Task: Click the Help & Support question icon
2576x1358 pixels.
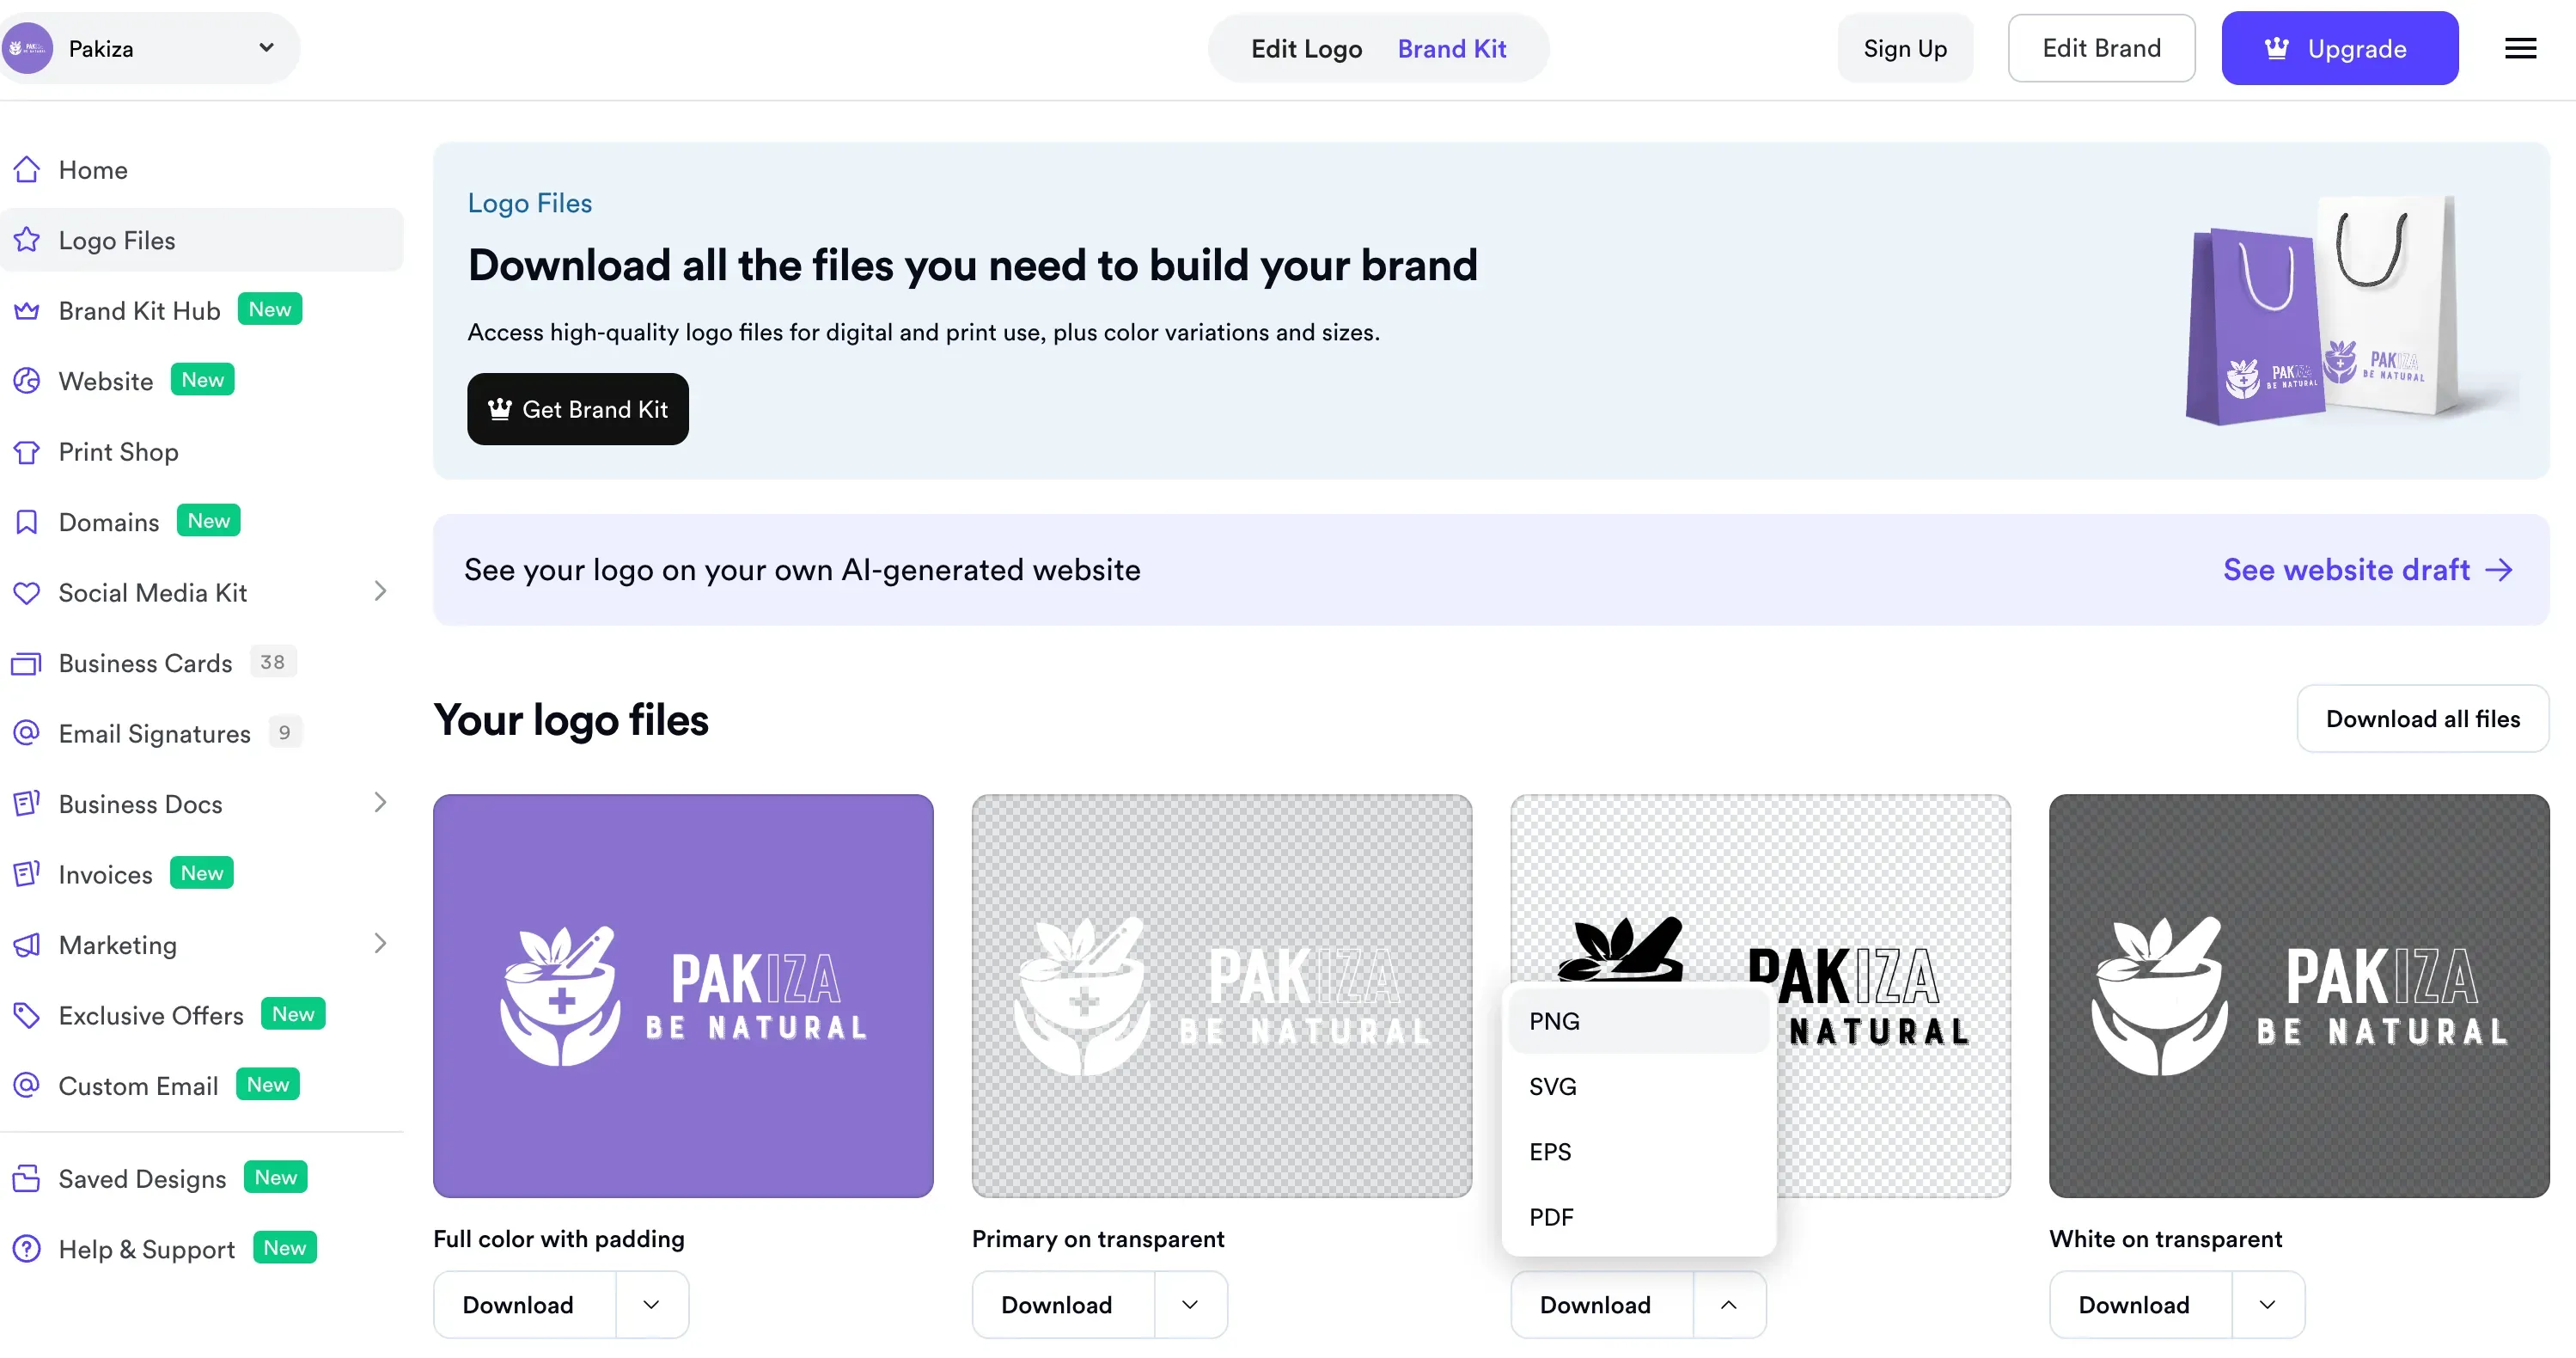Action: (x=27, y=1249)
